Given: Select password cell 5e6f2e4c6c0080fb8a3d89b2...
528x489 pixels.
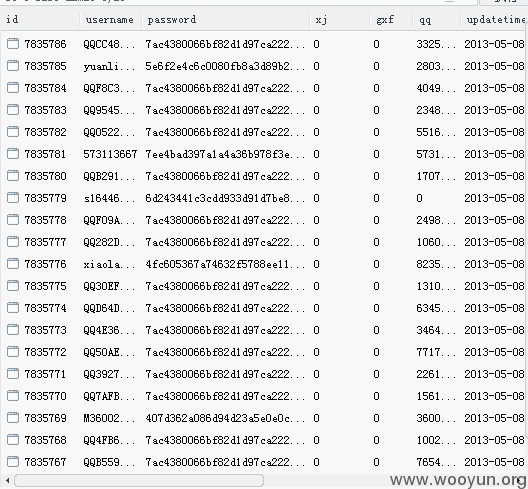Looking at the screenshot, I should 225,66.
